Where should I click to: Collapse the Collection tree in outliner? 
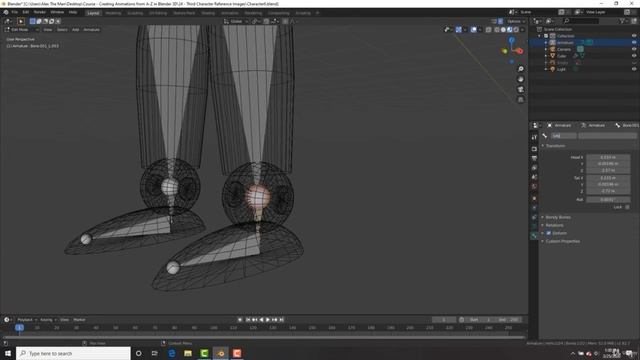540,36
